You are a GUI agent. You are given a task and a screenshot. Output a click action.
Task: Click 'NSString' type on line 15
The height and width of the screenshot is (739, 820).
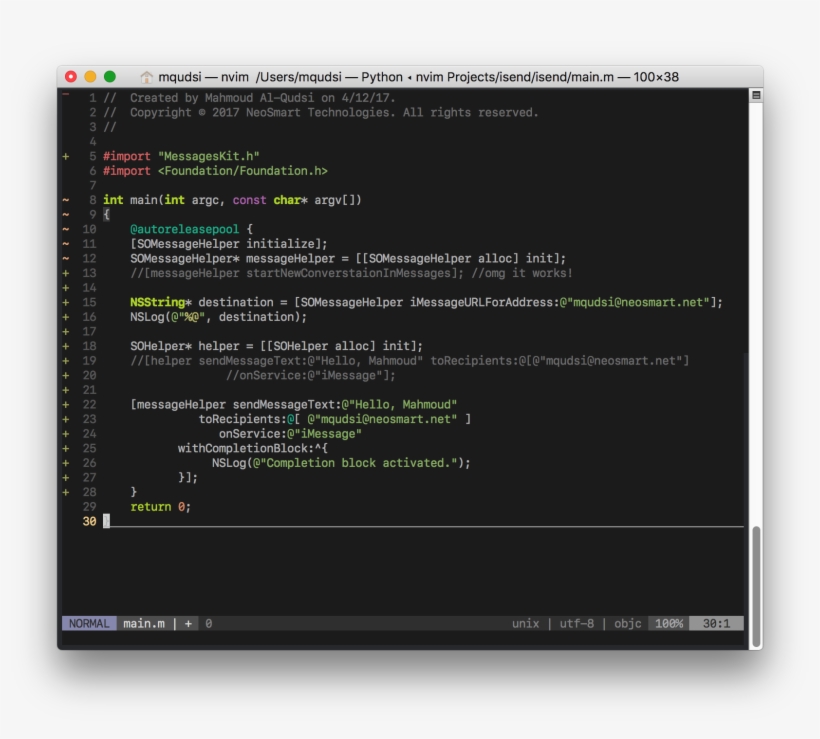pyautogui.click(x=157, y=302)
